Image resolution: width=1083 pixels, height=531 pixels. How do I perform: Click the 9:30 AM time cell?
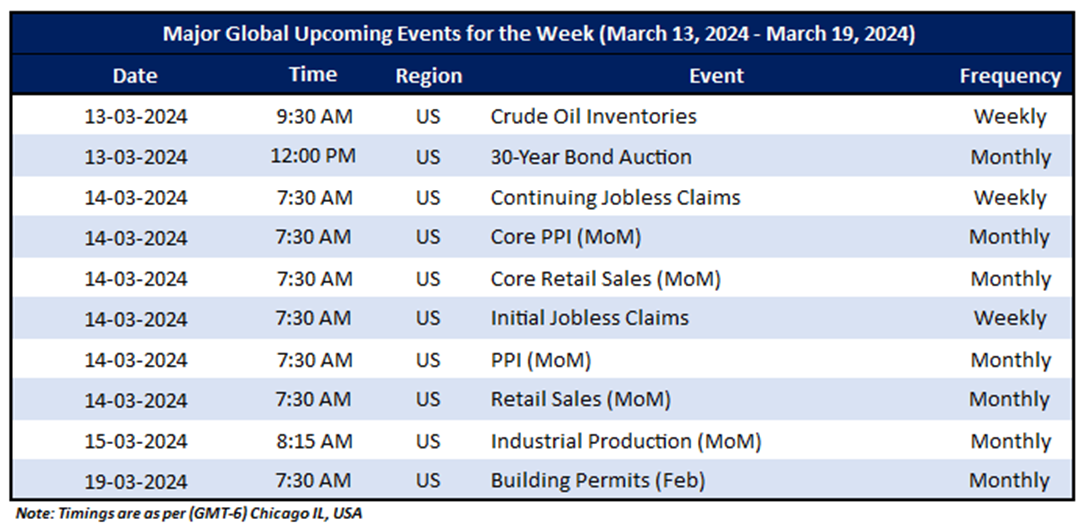tap(313, 116)
